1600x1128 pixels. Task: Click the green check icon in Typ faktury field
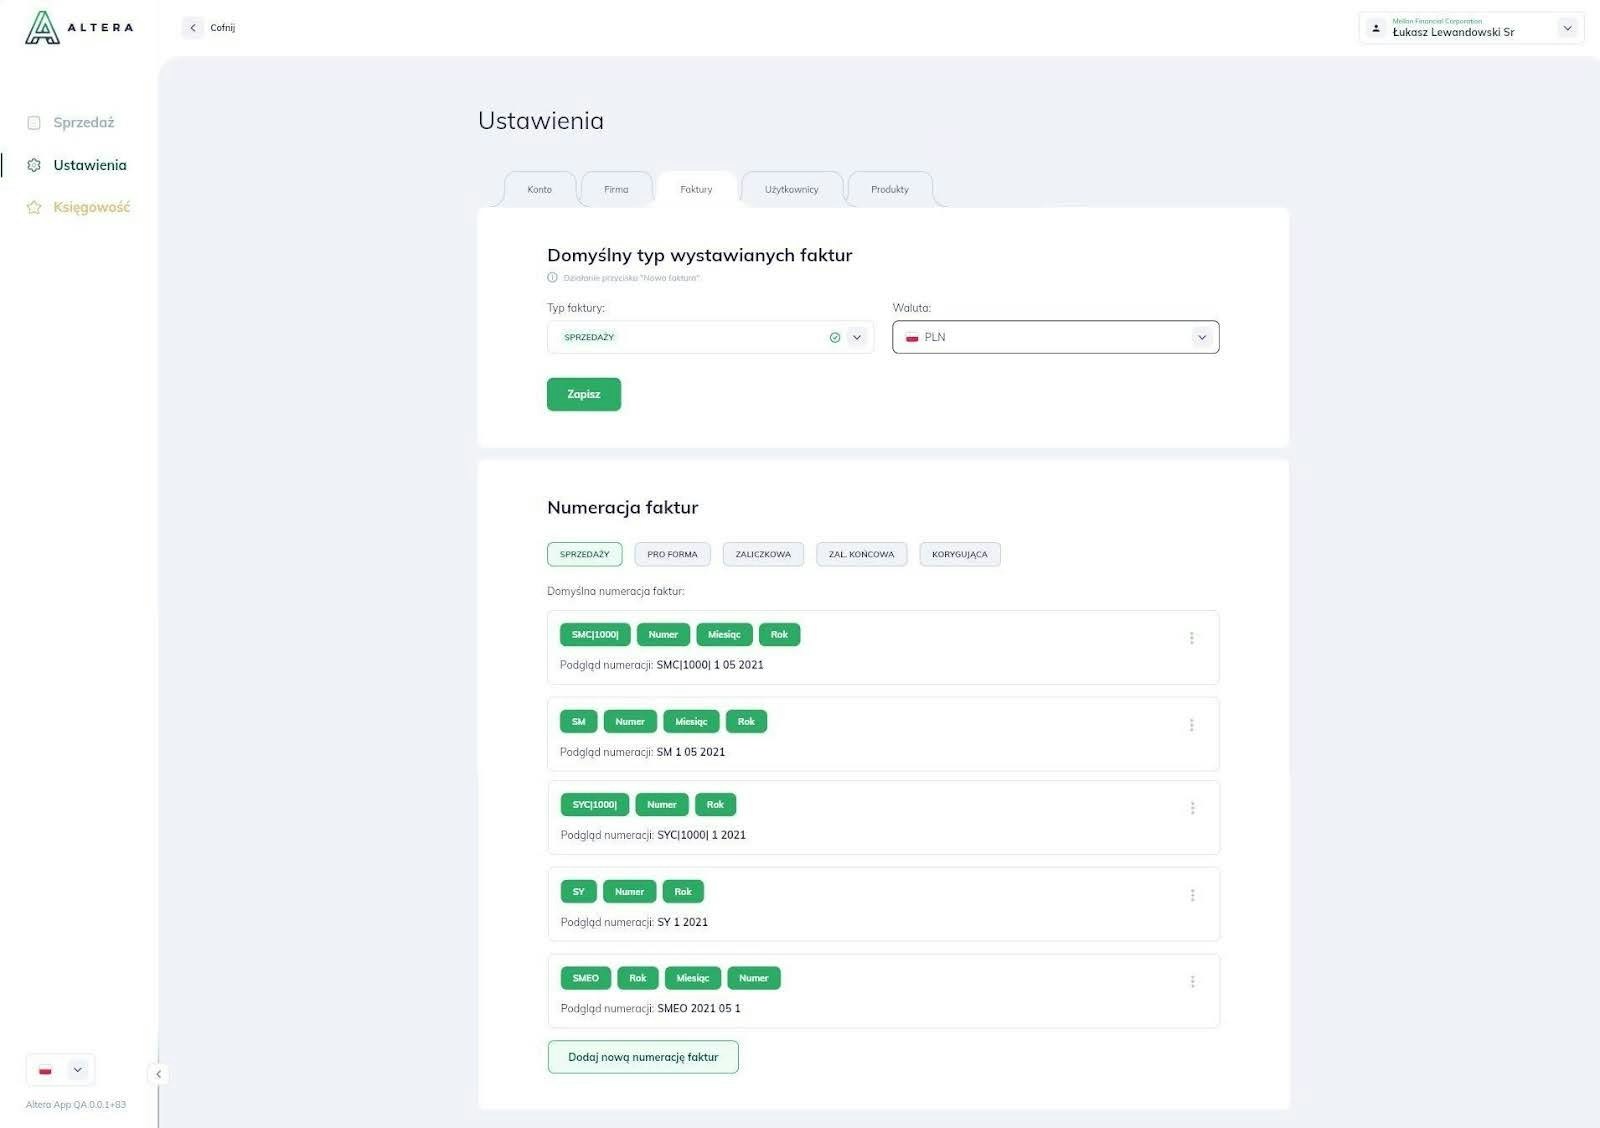835,338
